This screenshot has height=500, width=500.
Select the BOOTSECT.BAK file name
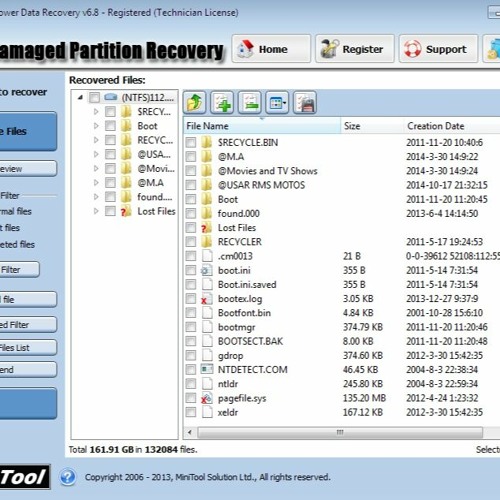(x=250, y=341)
